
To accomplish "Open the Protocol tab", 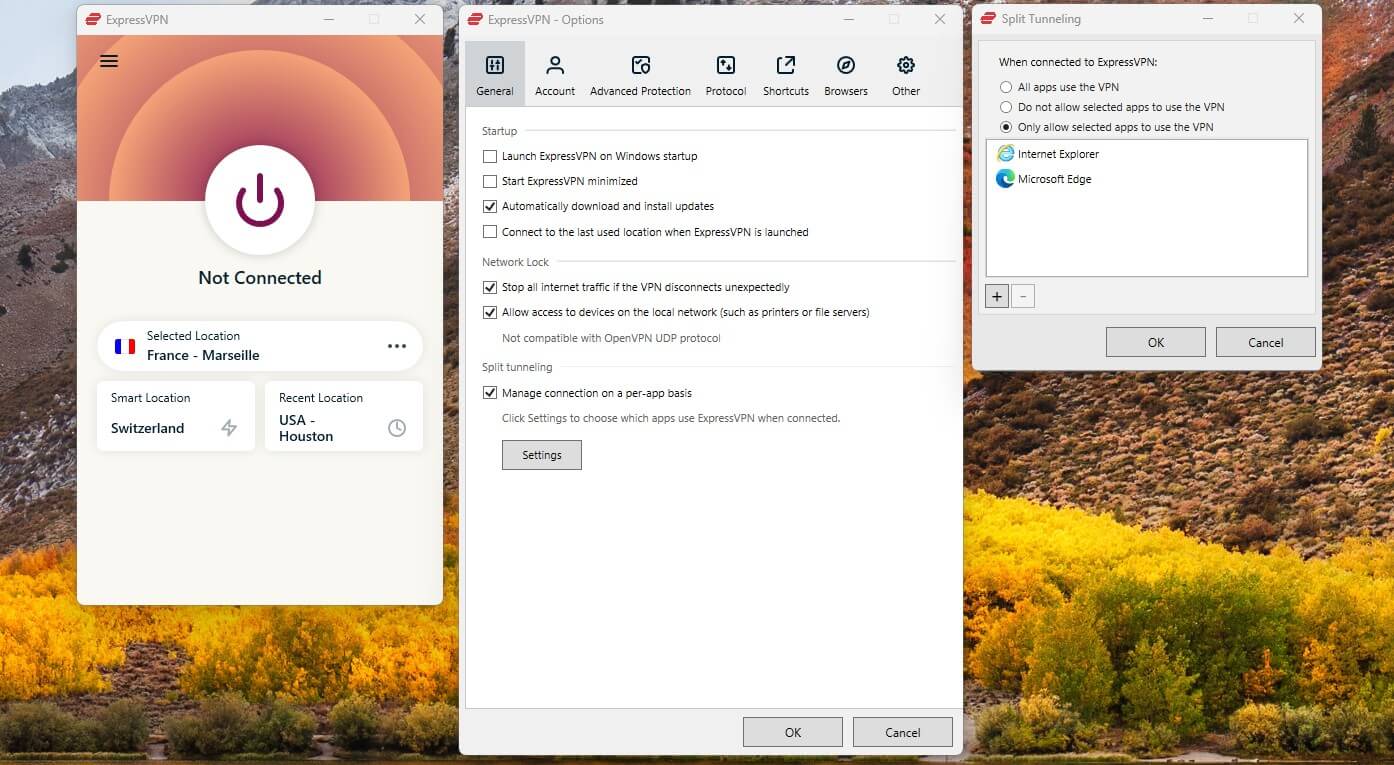I will click(726, 74).
